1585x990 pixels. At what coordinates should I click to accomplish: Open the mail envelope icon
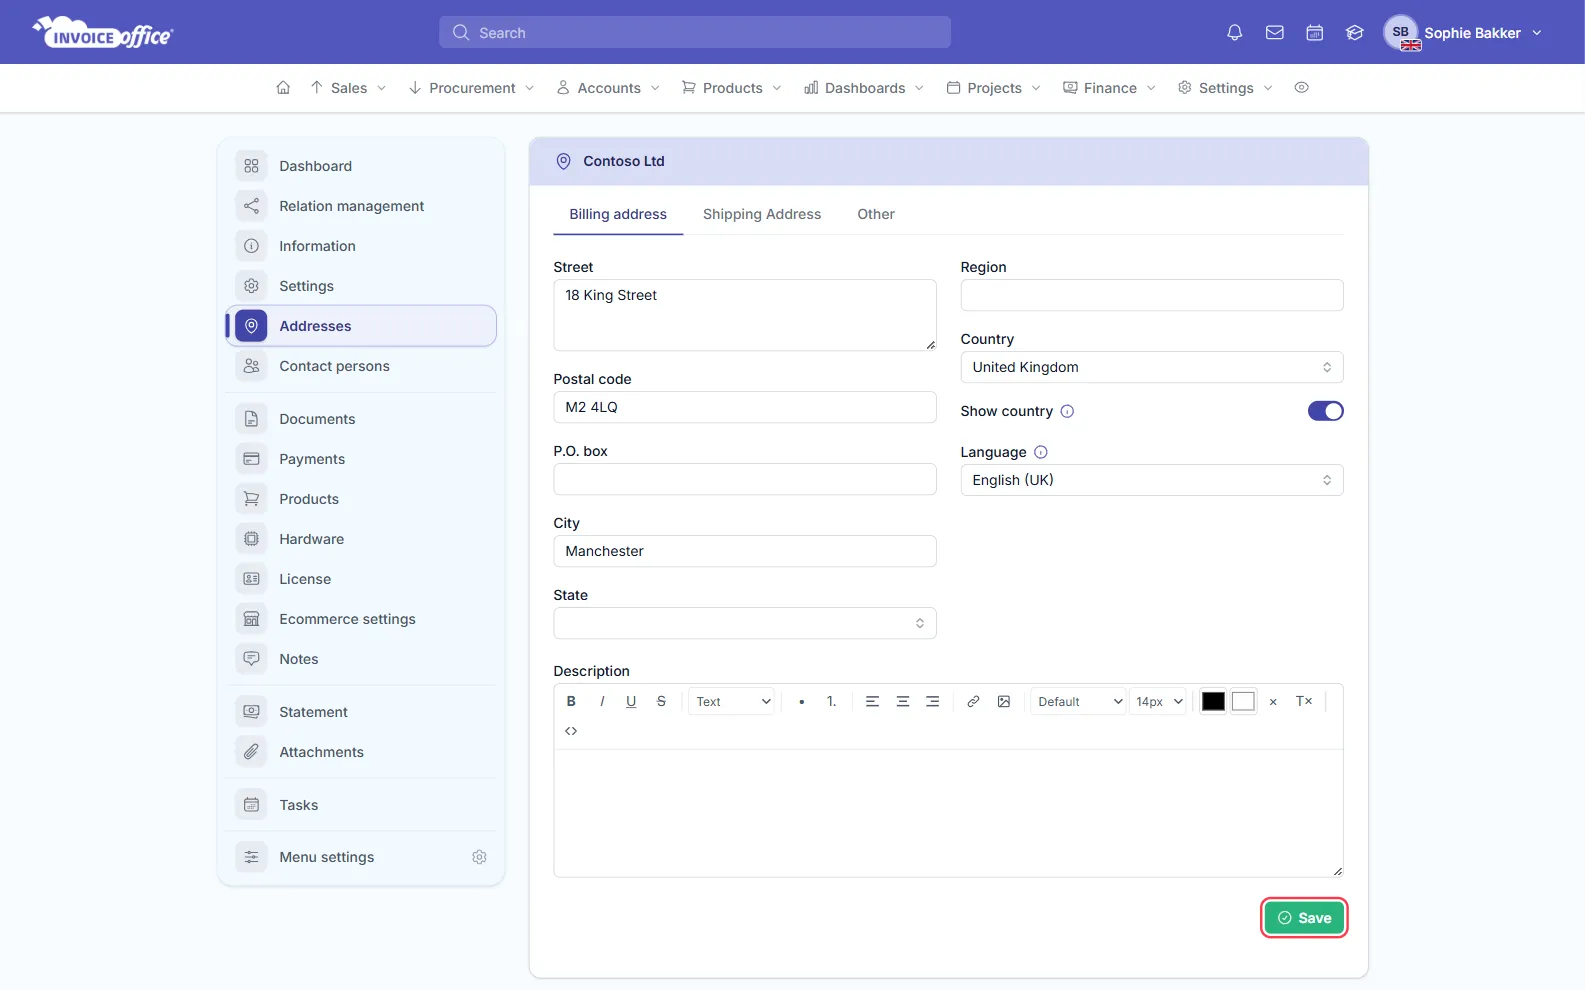1274,33
